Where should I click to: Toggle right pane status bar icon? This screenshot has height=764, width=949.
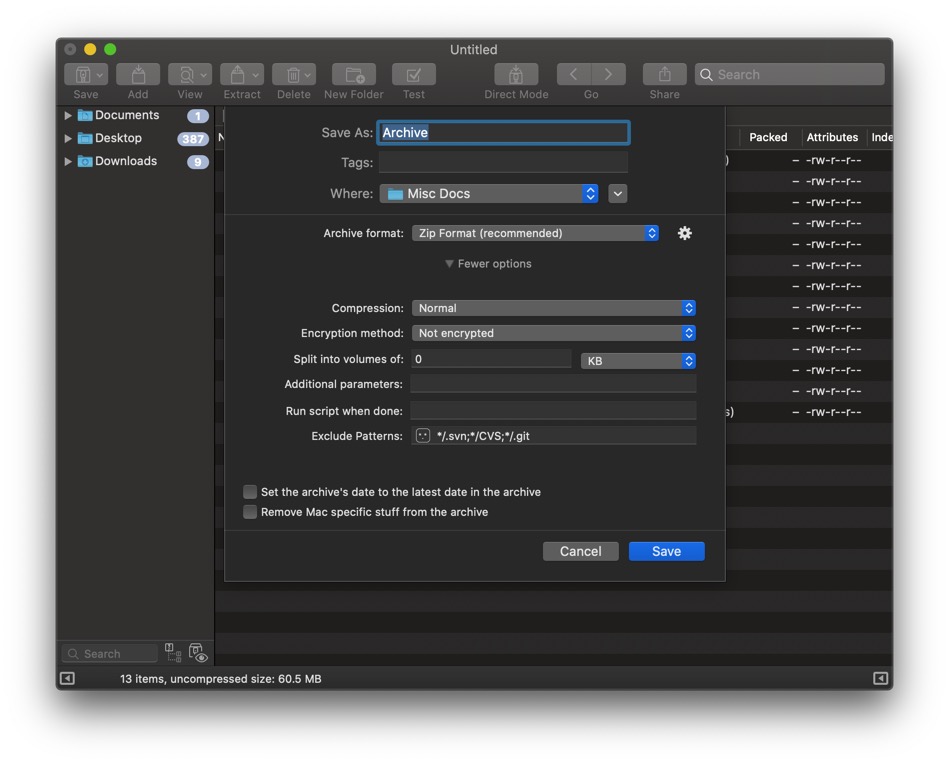click(x=881, y=678)
